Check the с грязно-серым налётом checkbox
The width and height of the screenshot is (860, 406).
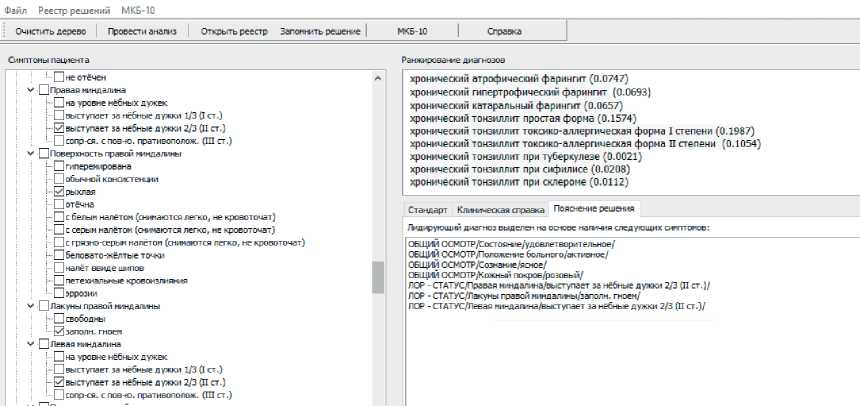point(59,243)
